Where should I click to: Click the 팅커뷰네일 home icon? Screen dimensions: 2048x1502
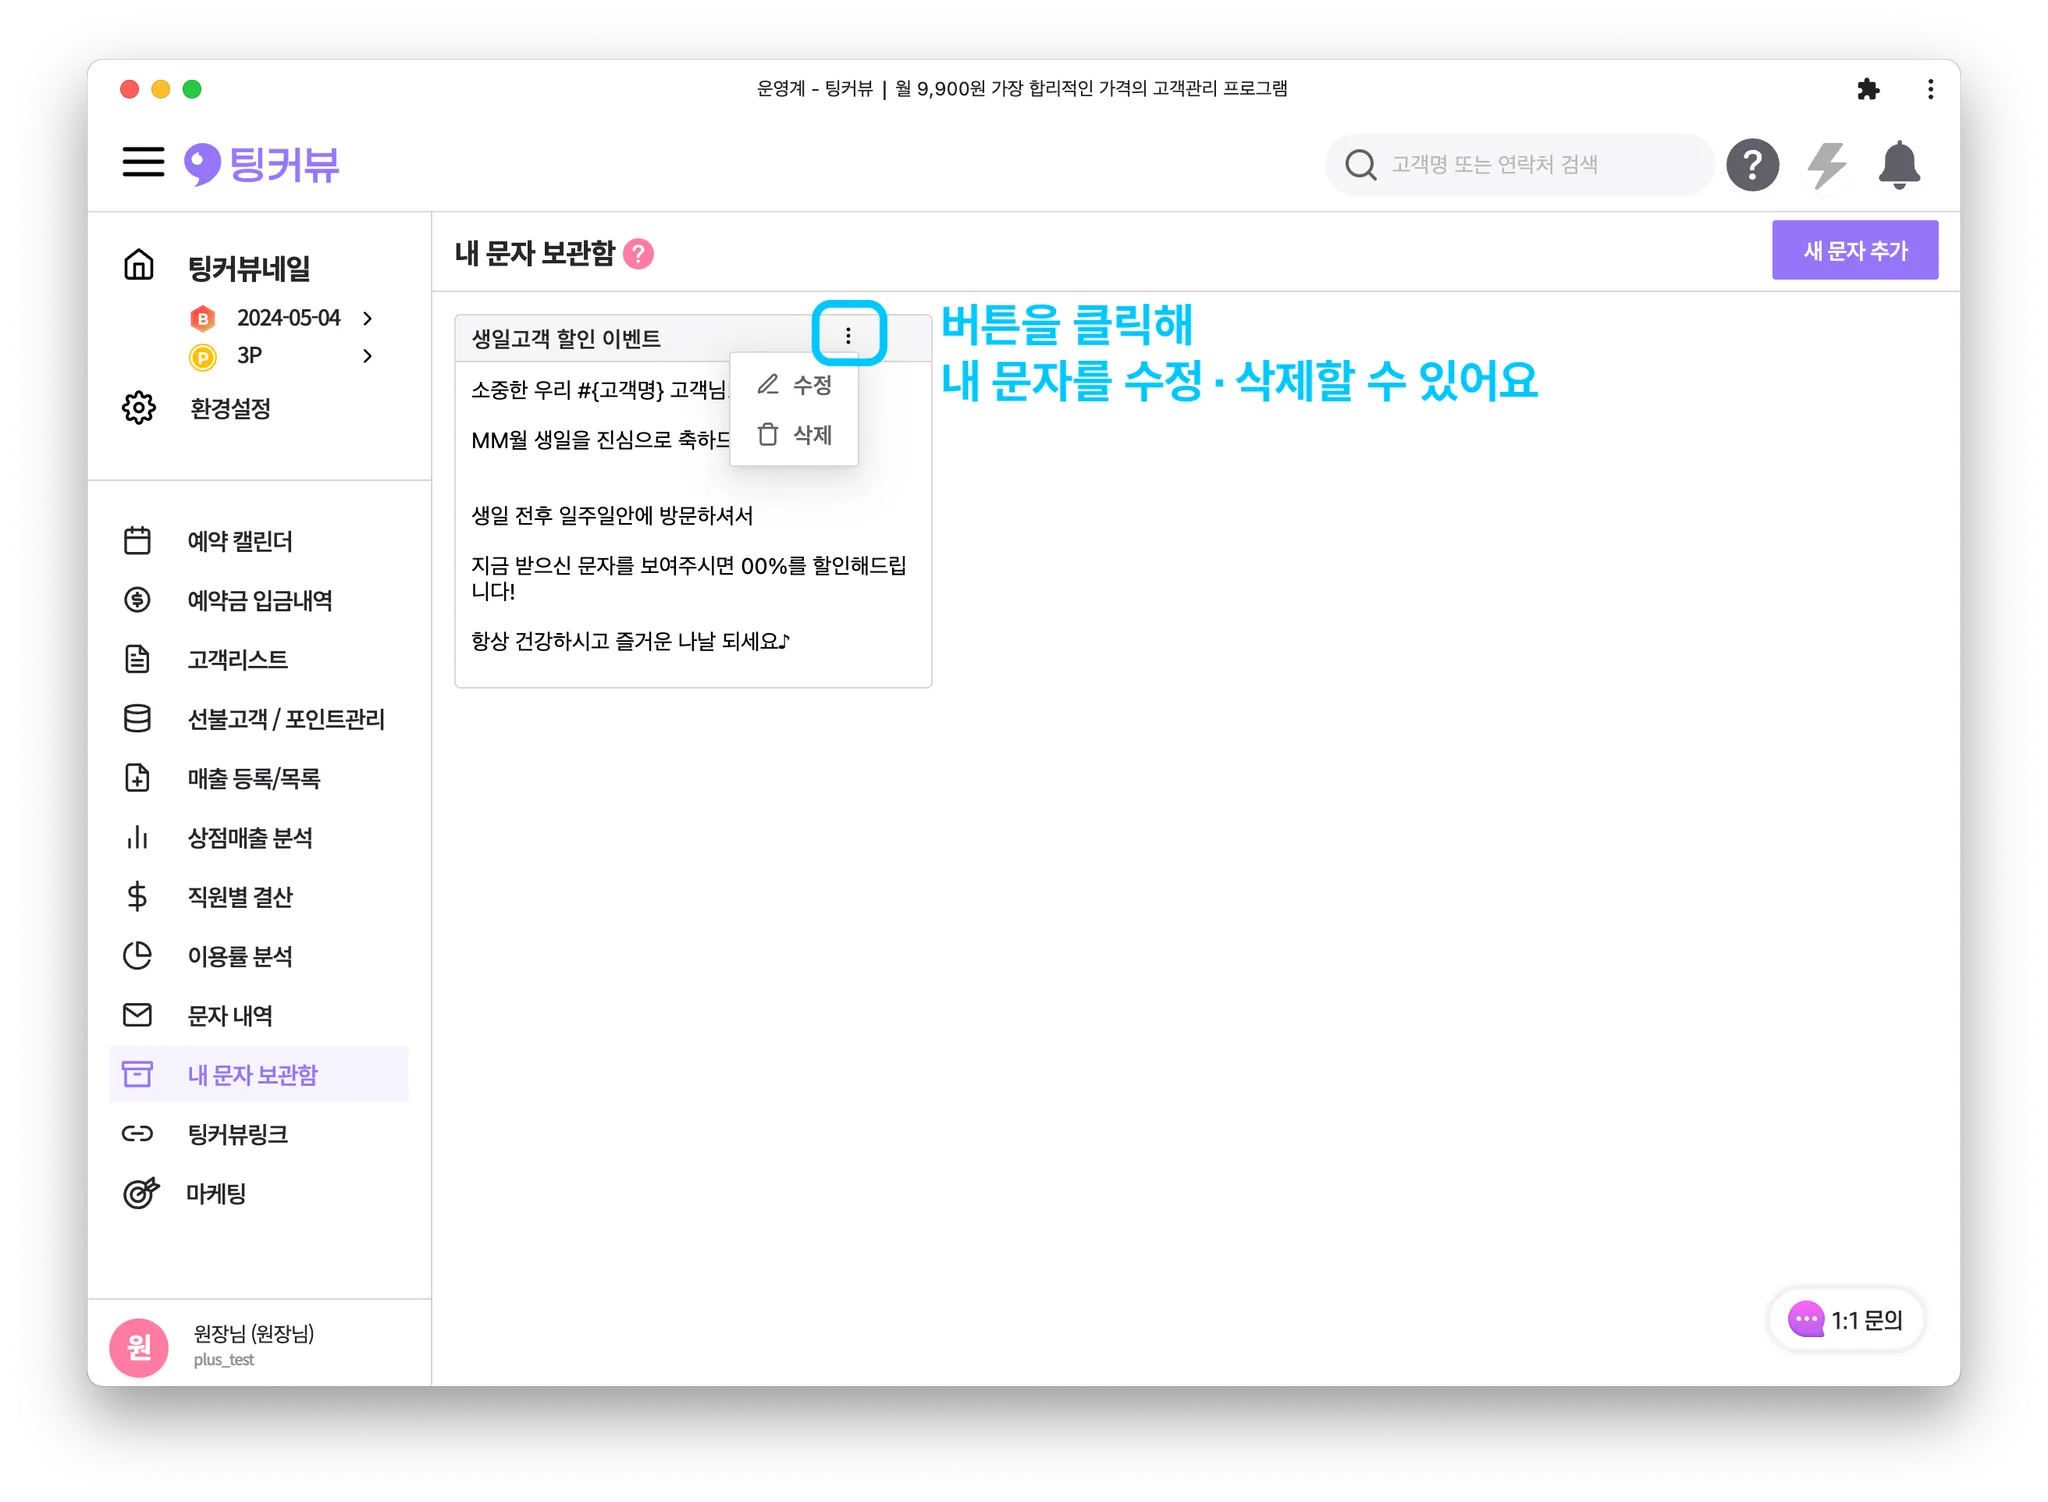pos(139,265)
